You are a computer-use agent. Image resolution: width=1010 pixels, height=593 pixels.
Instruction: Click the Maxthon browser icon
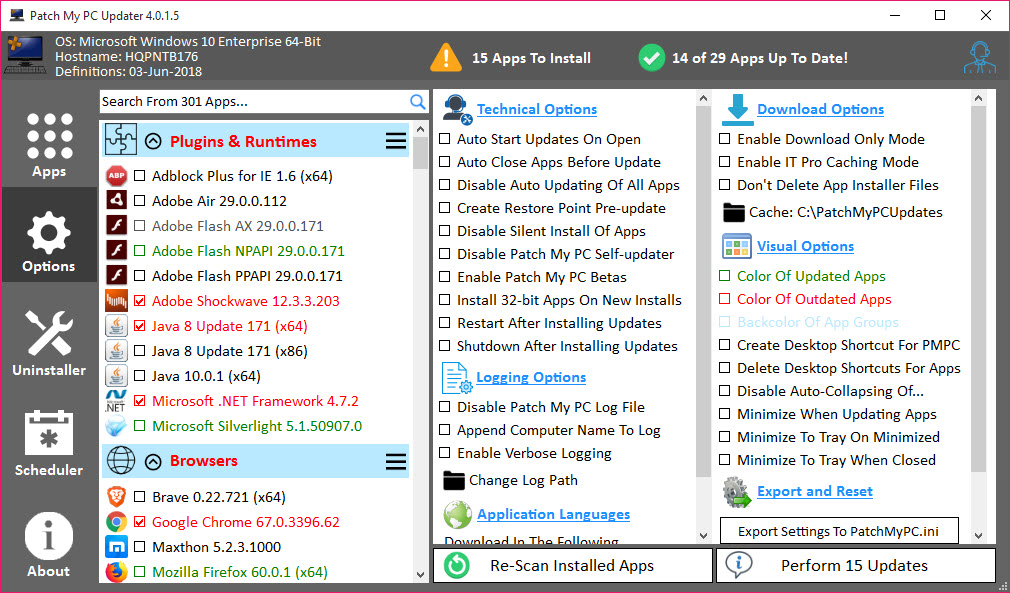point(117,547)
